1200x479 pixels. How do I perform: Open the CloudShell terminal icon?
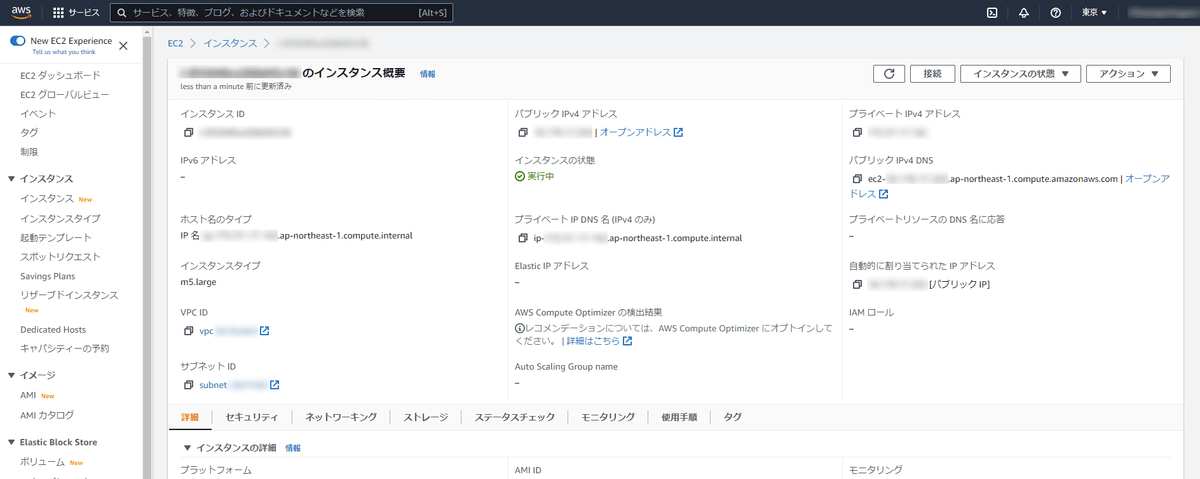point(991,13)
